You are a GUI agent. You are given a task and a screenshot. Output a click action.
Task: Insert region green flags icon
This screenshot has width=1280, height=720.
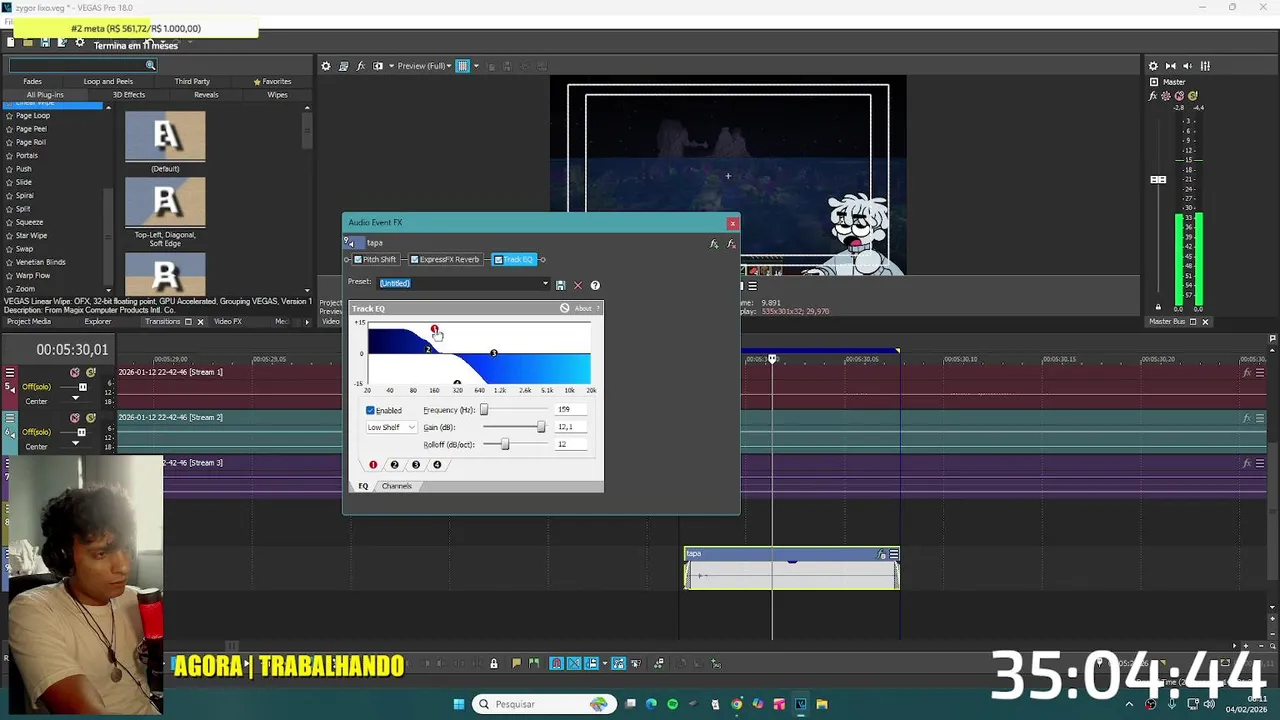click(x=534, y=663)
